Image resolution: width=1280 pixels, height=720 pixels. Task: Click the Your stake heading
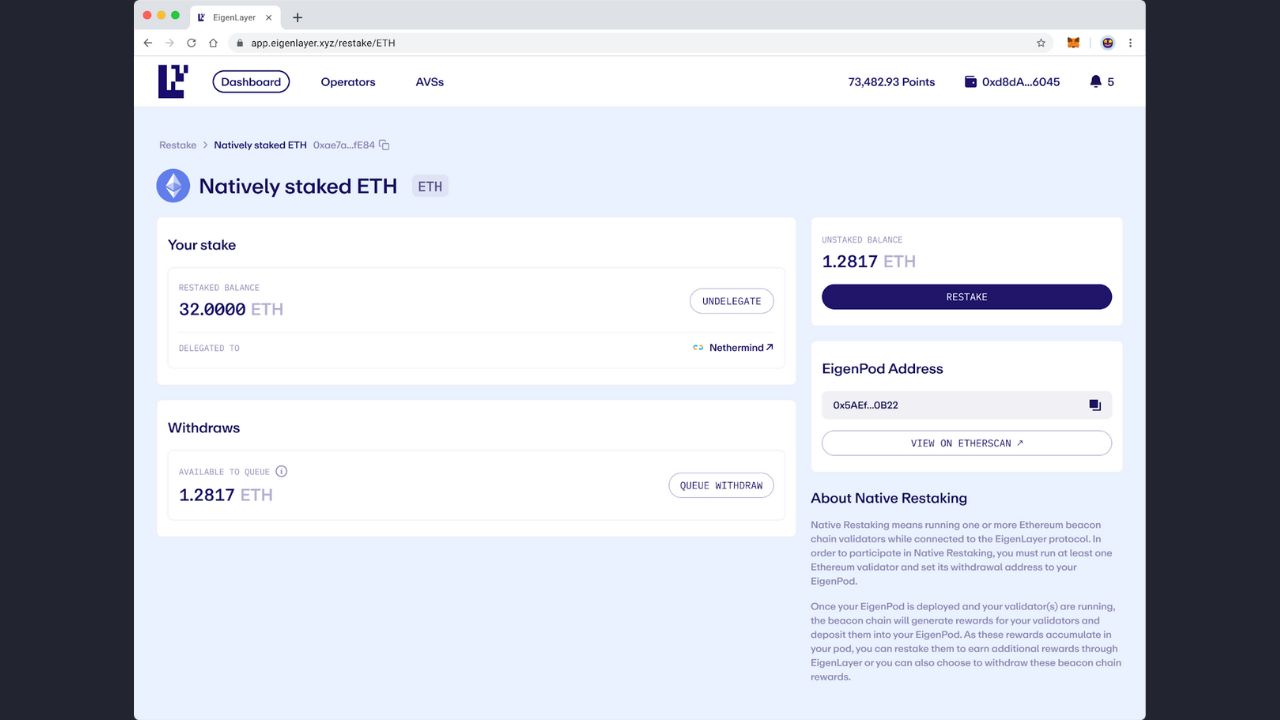tap(202, 245)
